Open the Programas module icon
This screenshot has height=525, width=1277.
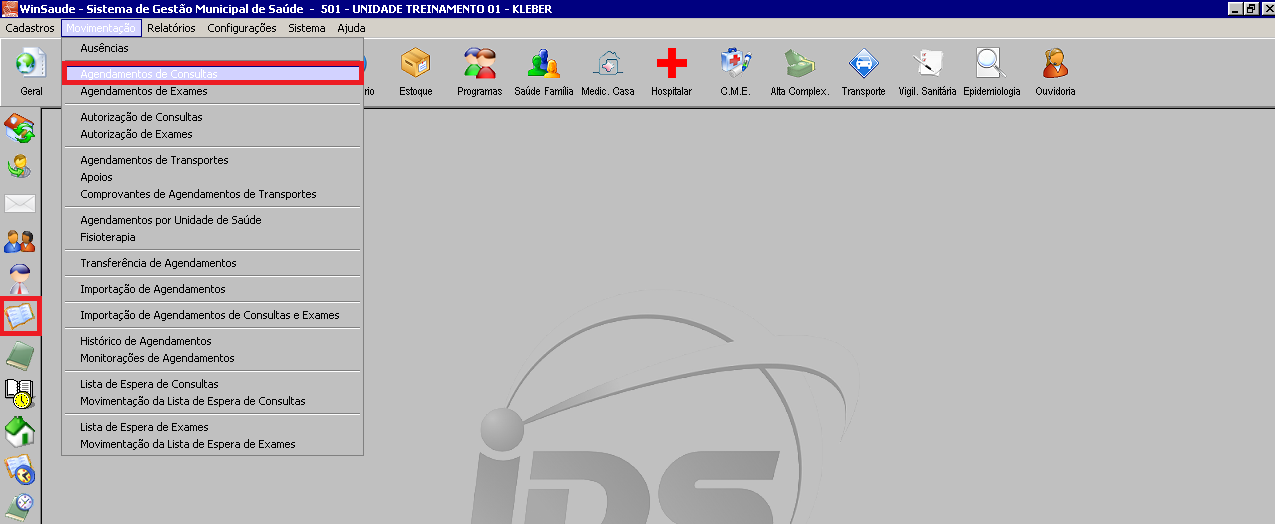pos(479,64)
